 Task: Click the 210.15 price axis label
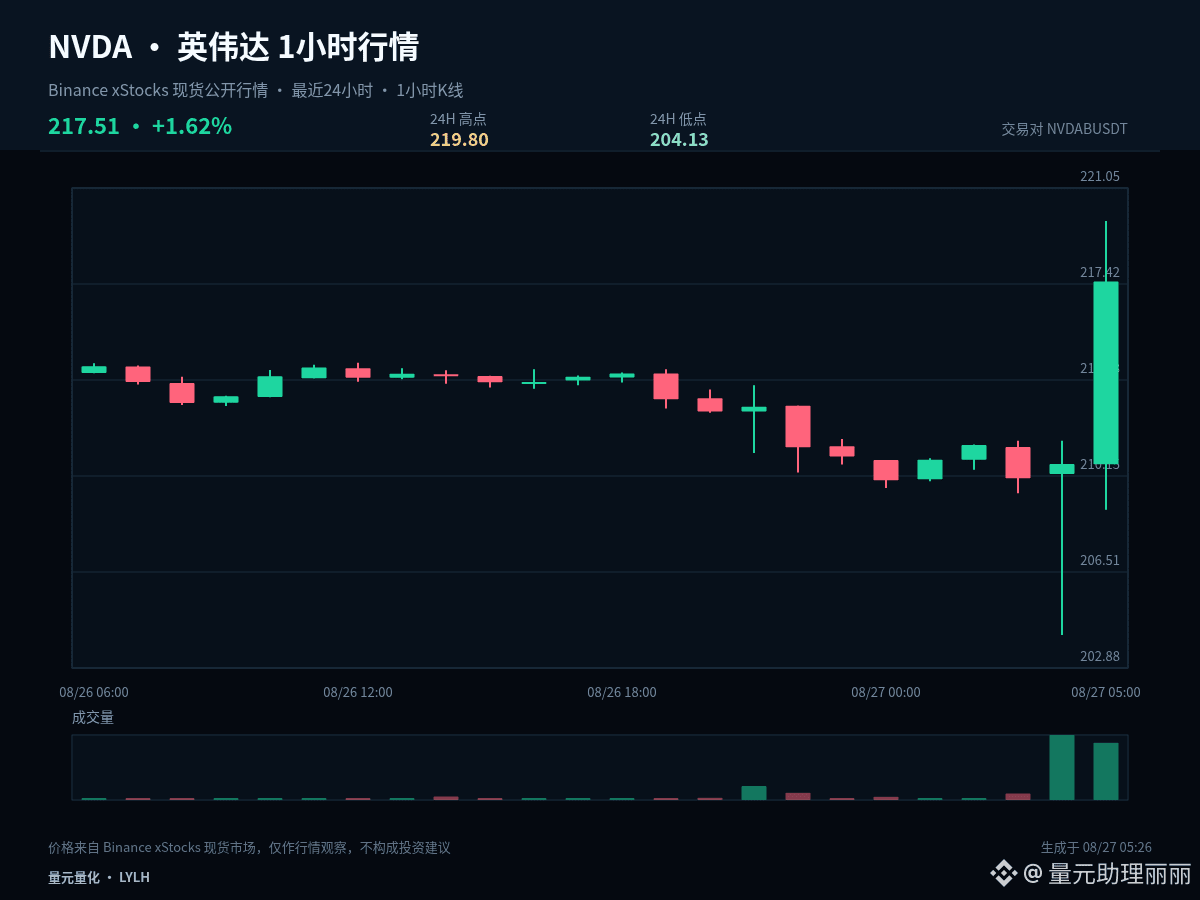point(1100,464)
